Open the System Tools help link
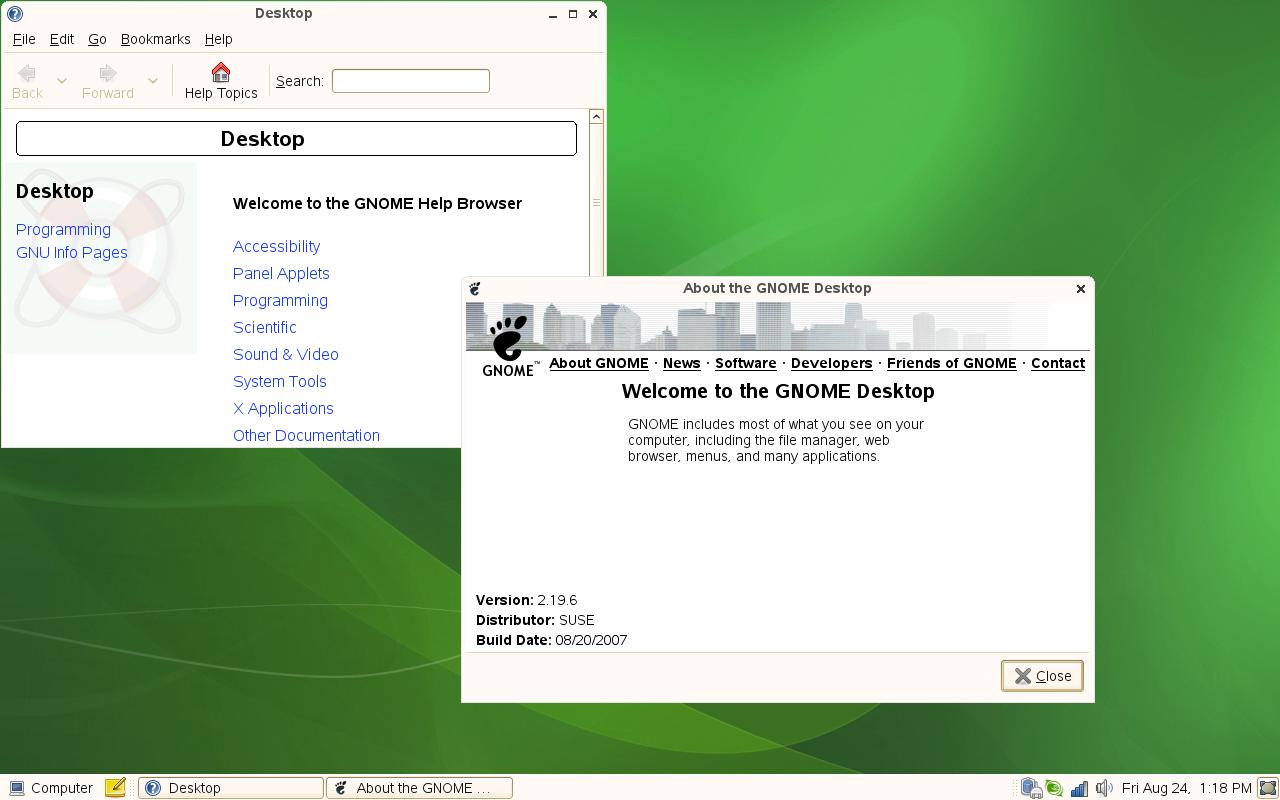This screenshot has height=800, width=1280. click(x=279, y=381)
